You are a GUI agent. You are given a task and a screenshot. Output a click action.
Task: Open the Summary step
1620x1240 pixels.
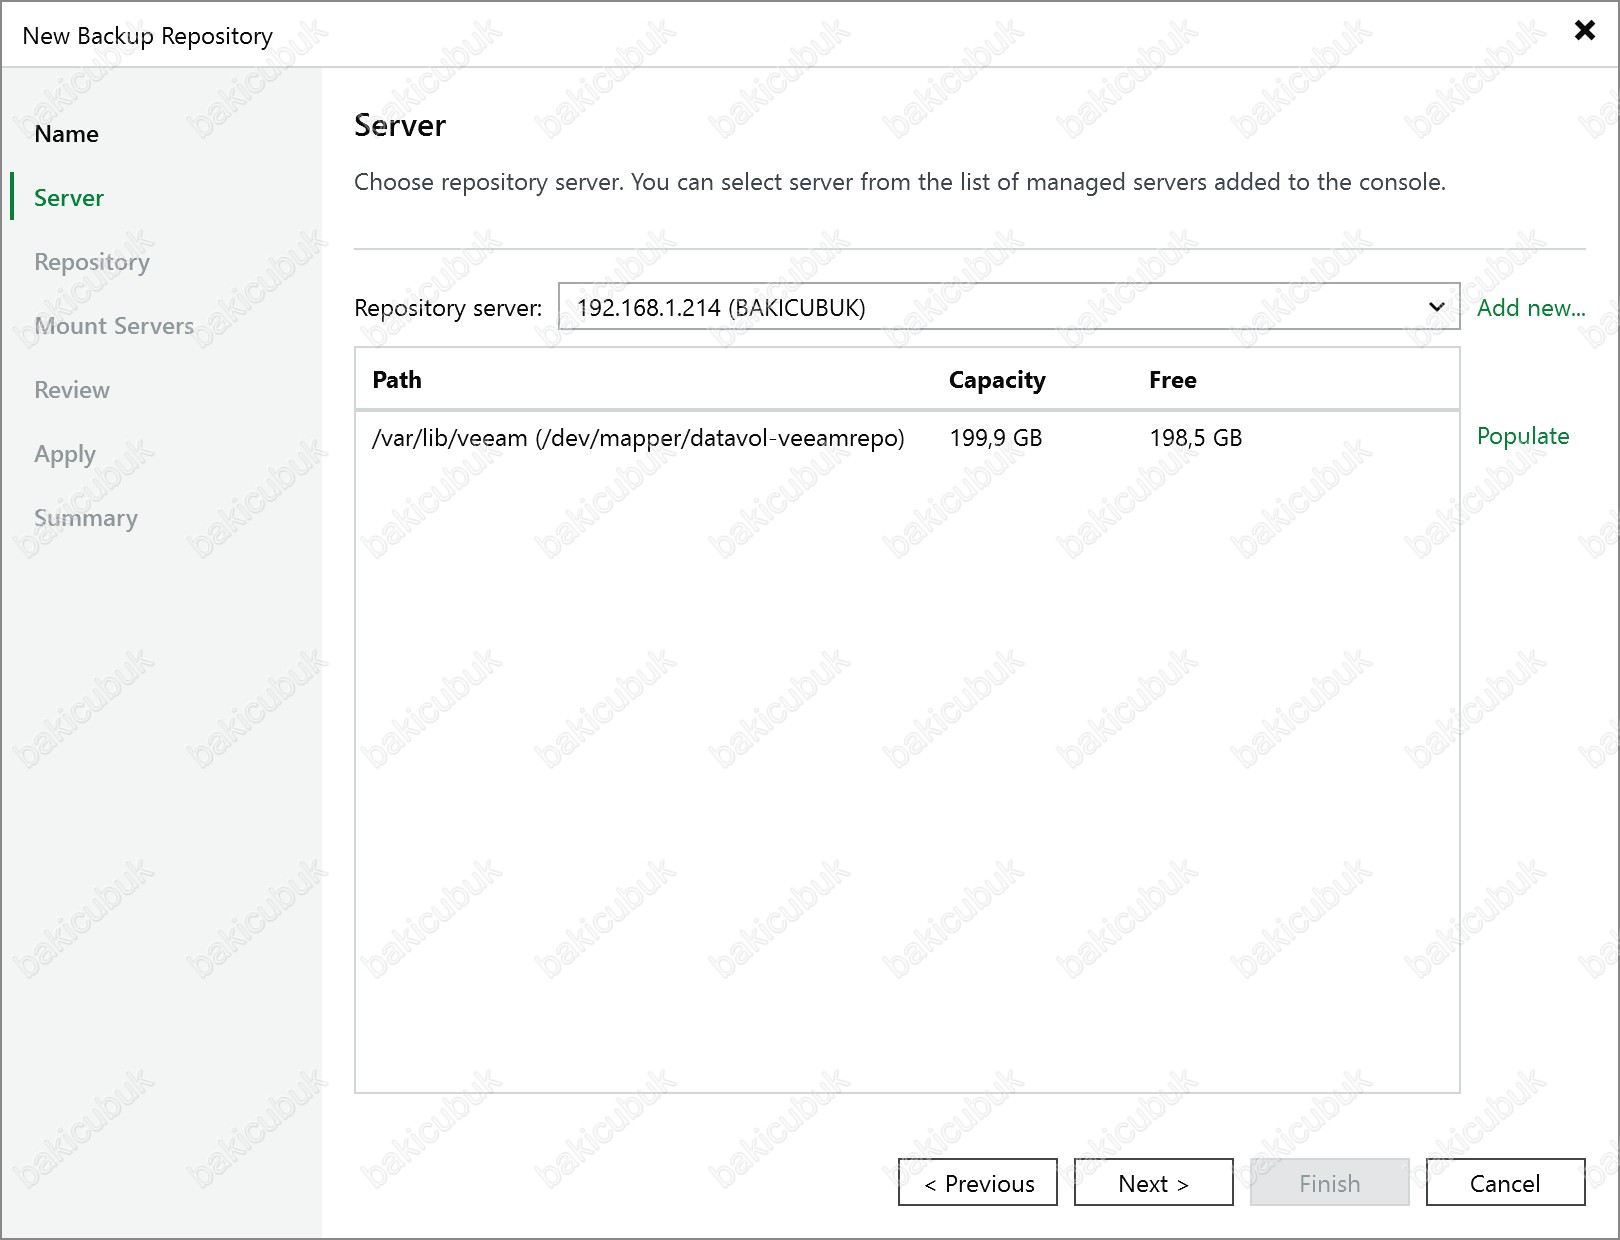86,518
